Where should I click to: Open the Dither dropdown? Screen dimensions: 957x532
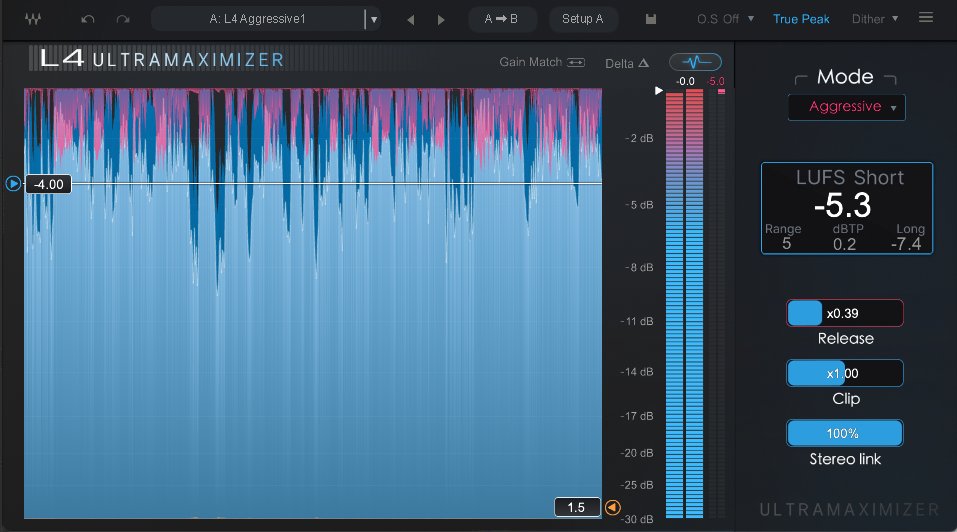tap(875, 20)
